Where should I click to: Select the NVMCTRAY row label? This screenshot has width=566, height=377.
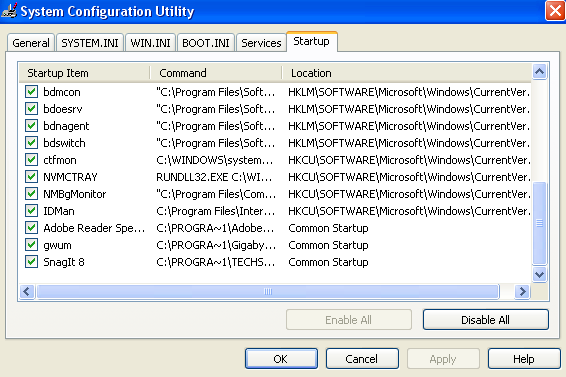[x=70, y=177]
